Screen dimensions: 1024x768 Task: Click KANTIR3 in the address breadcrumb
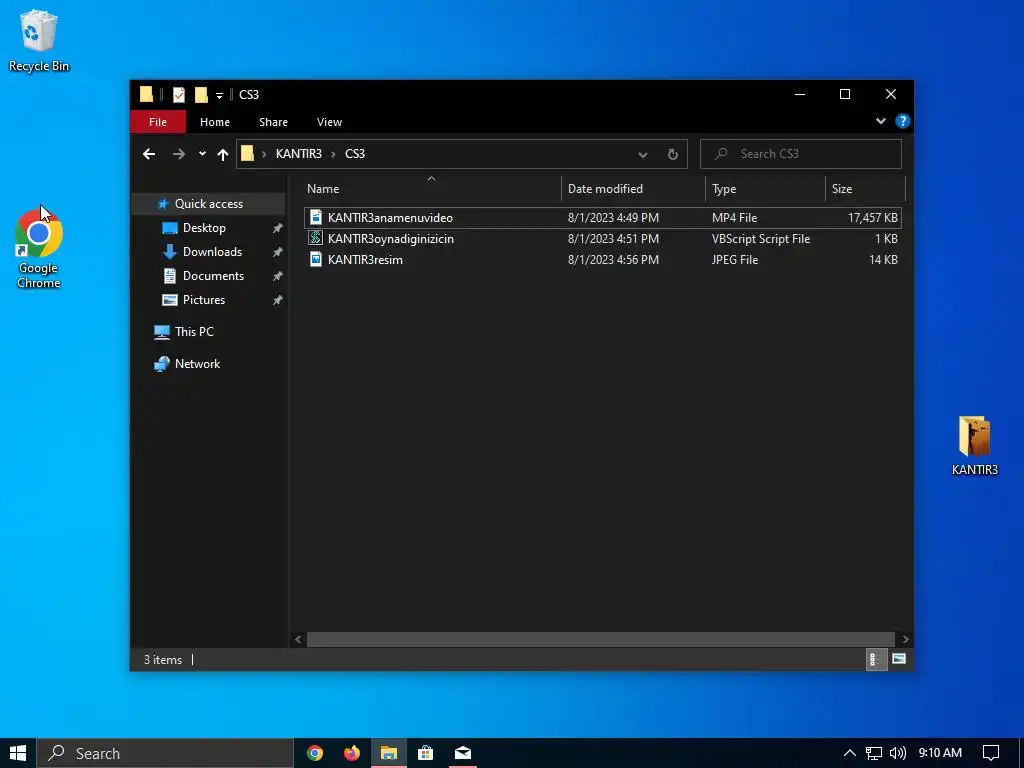(298, 154)
